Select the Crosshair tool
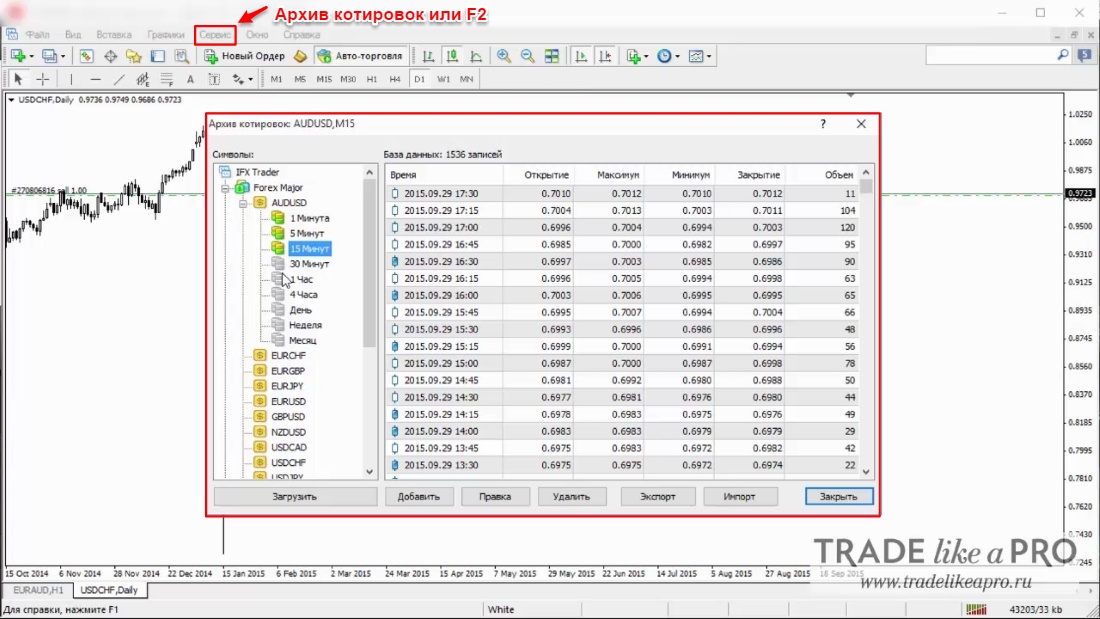The image size is (1100, 619). [x=42, y=79]
